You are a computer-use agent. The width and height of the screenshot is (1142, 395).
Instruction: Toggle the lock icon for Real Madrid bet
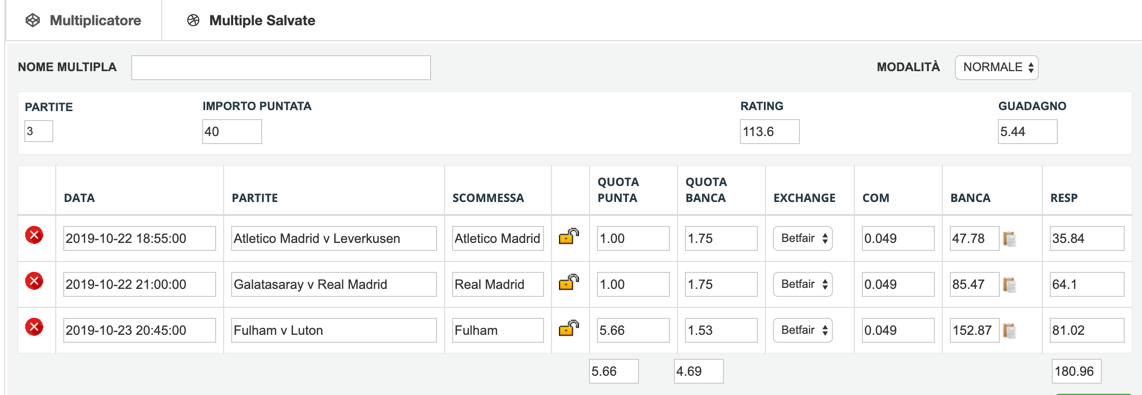(569, 283)
